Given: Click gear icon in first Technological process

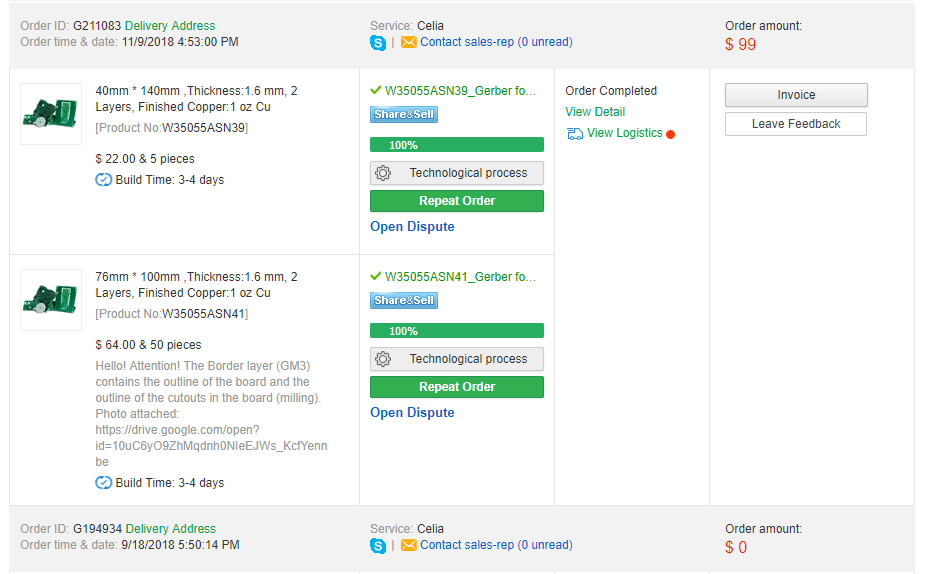Looking at the screenshot, I should 383,173.
